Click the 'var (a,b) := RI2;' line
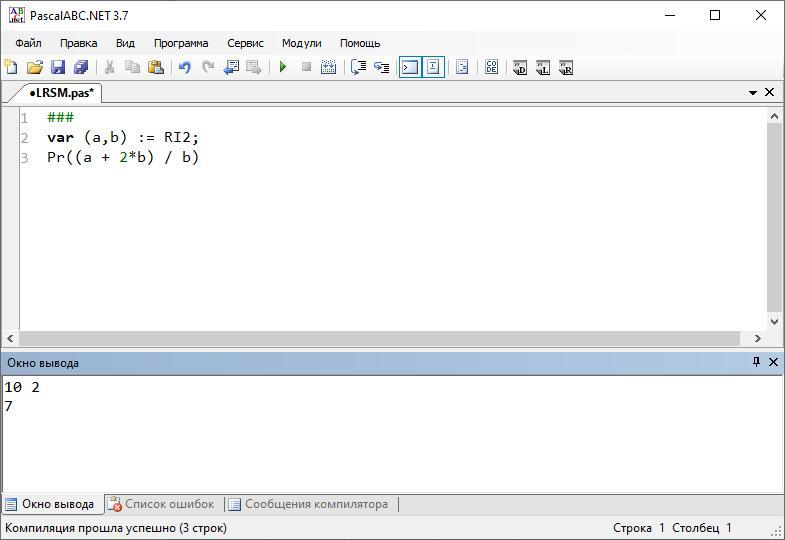The width and height of the screenshot is (785, 540). pos(123,138)
